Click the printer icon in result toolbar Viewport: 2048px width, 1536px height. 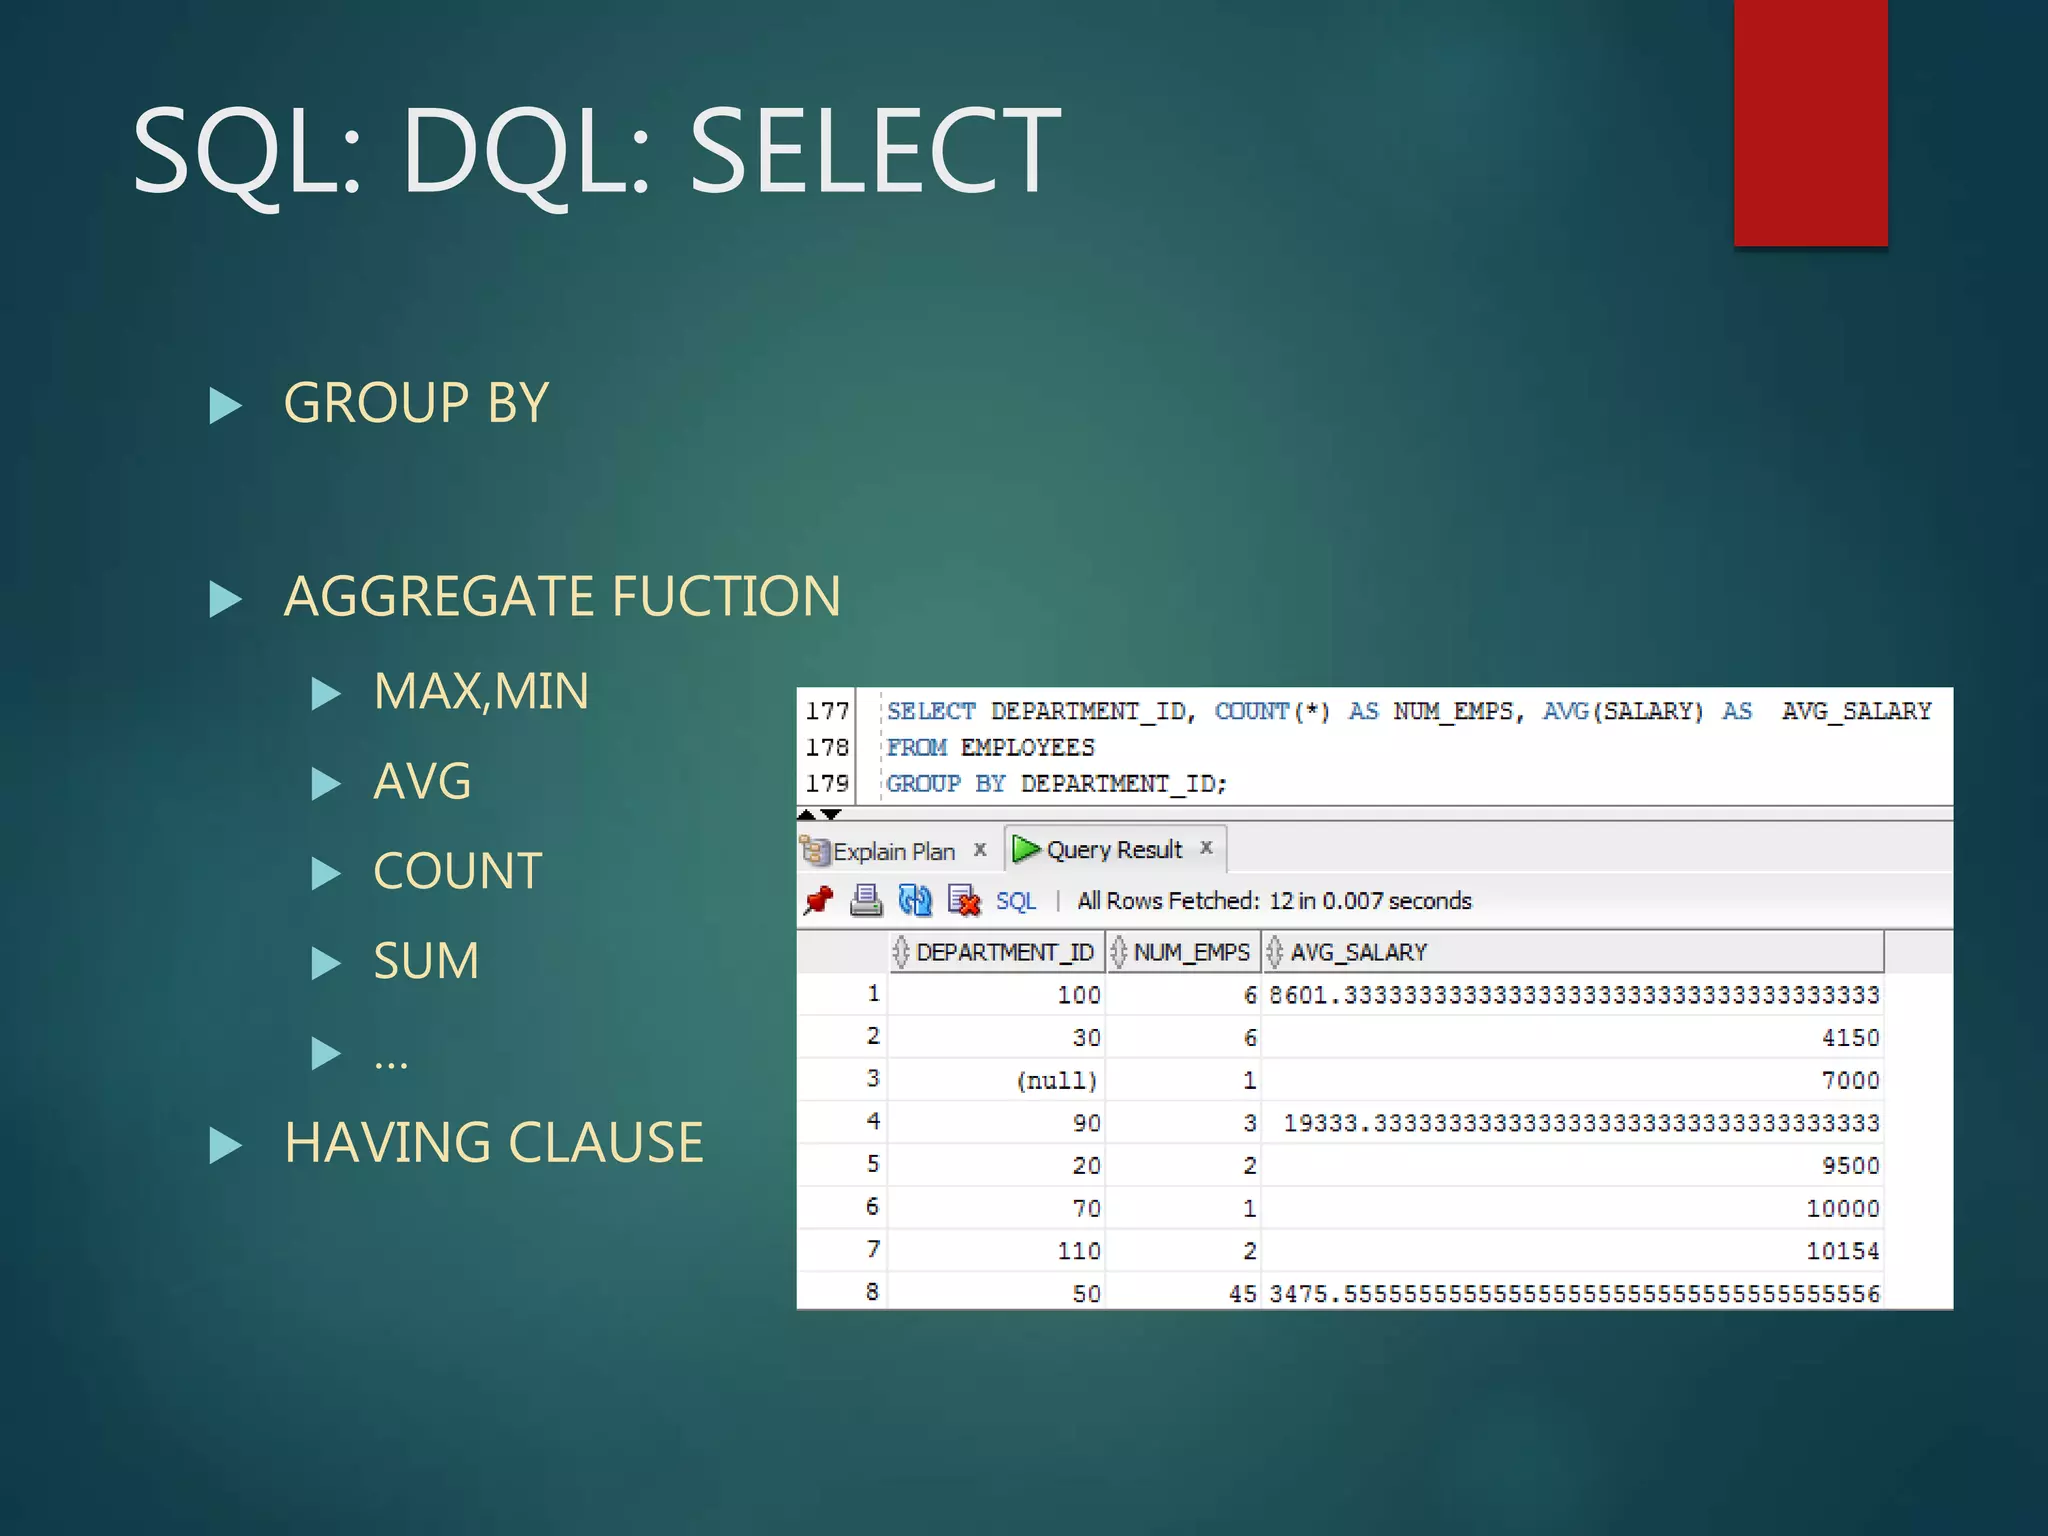click(866, 901)
